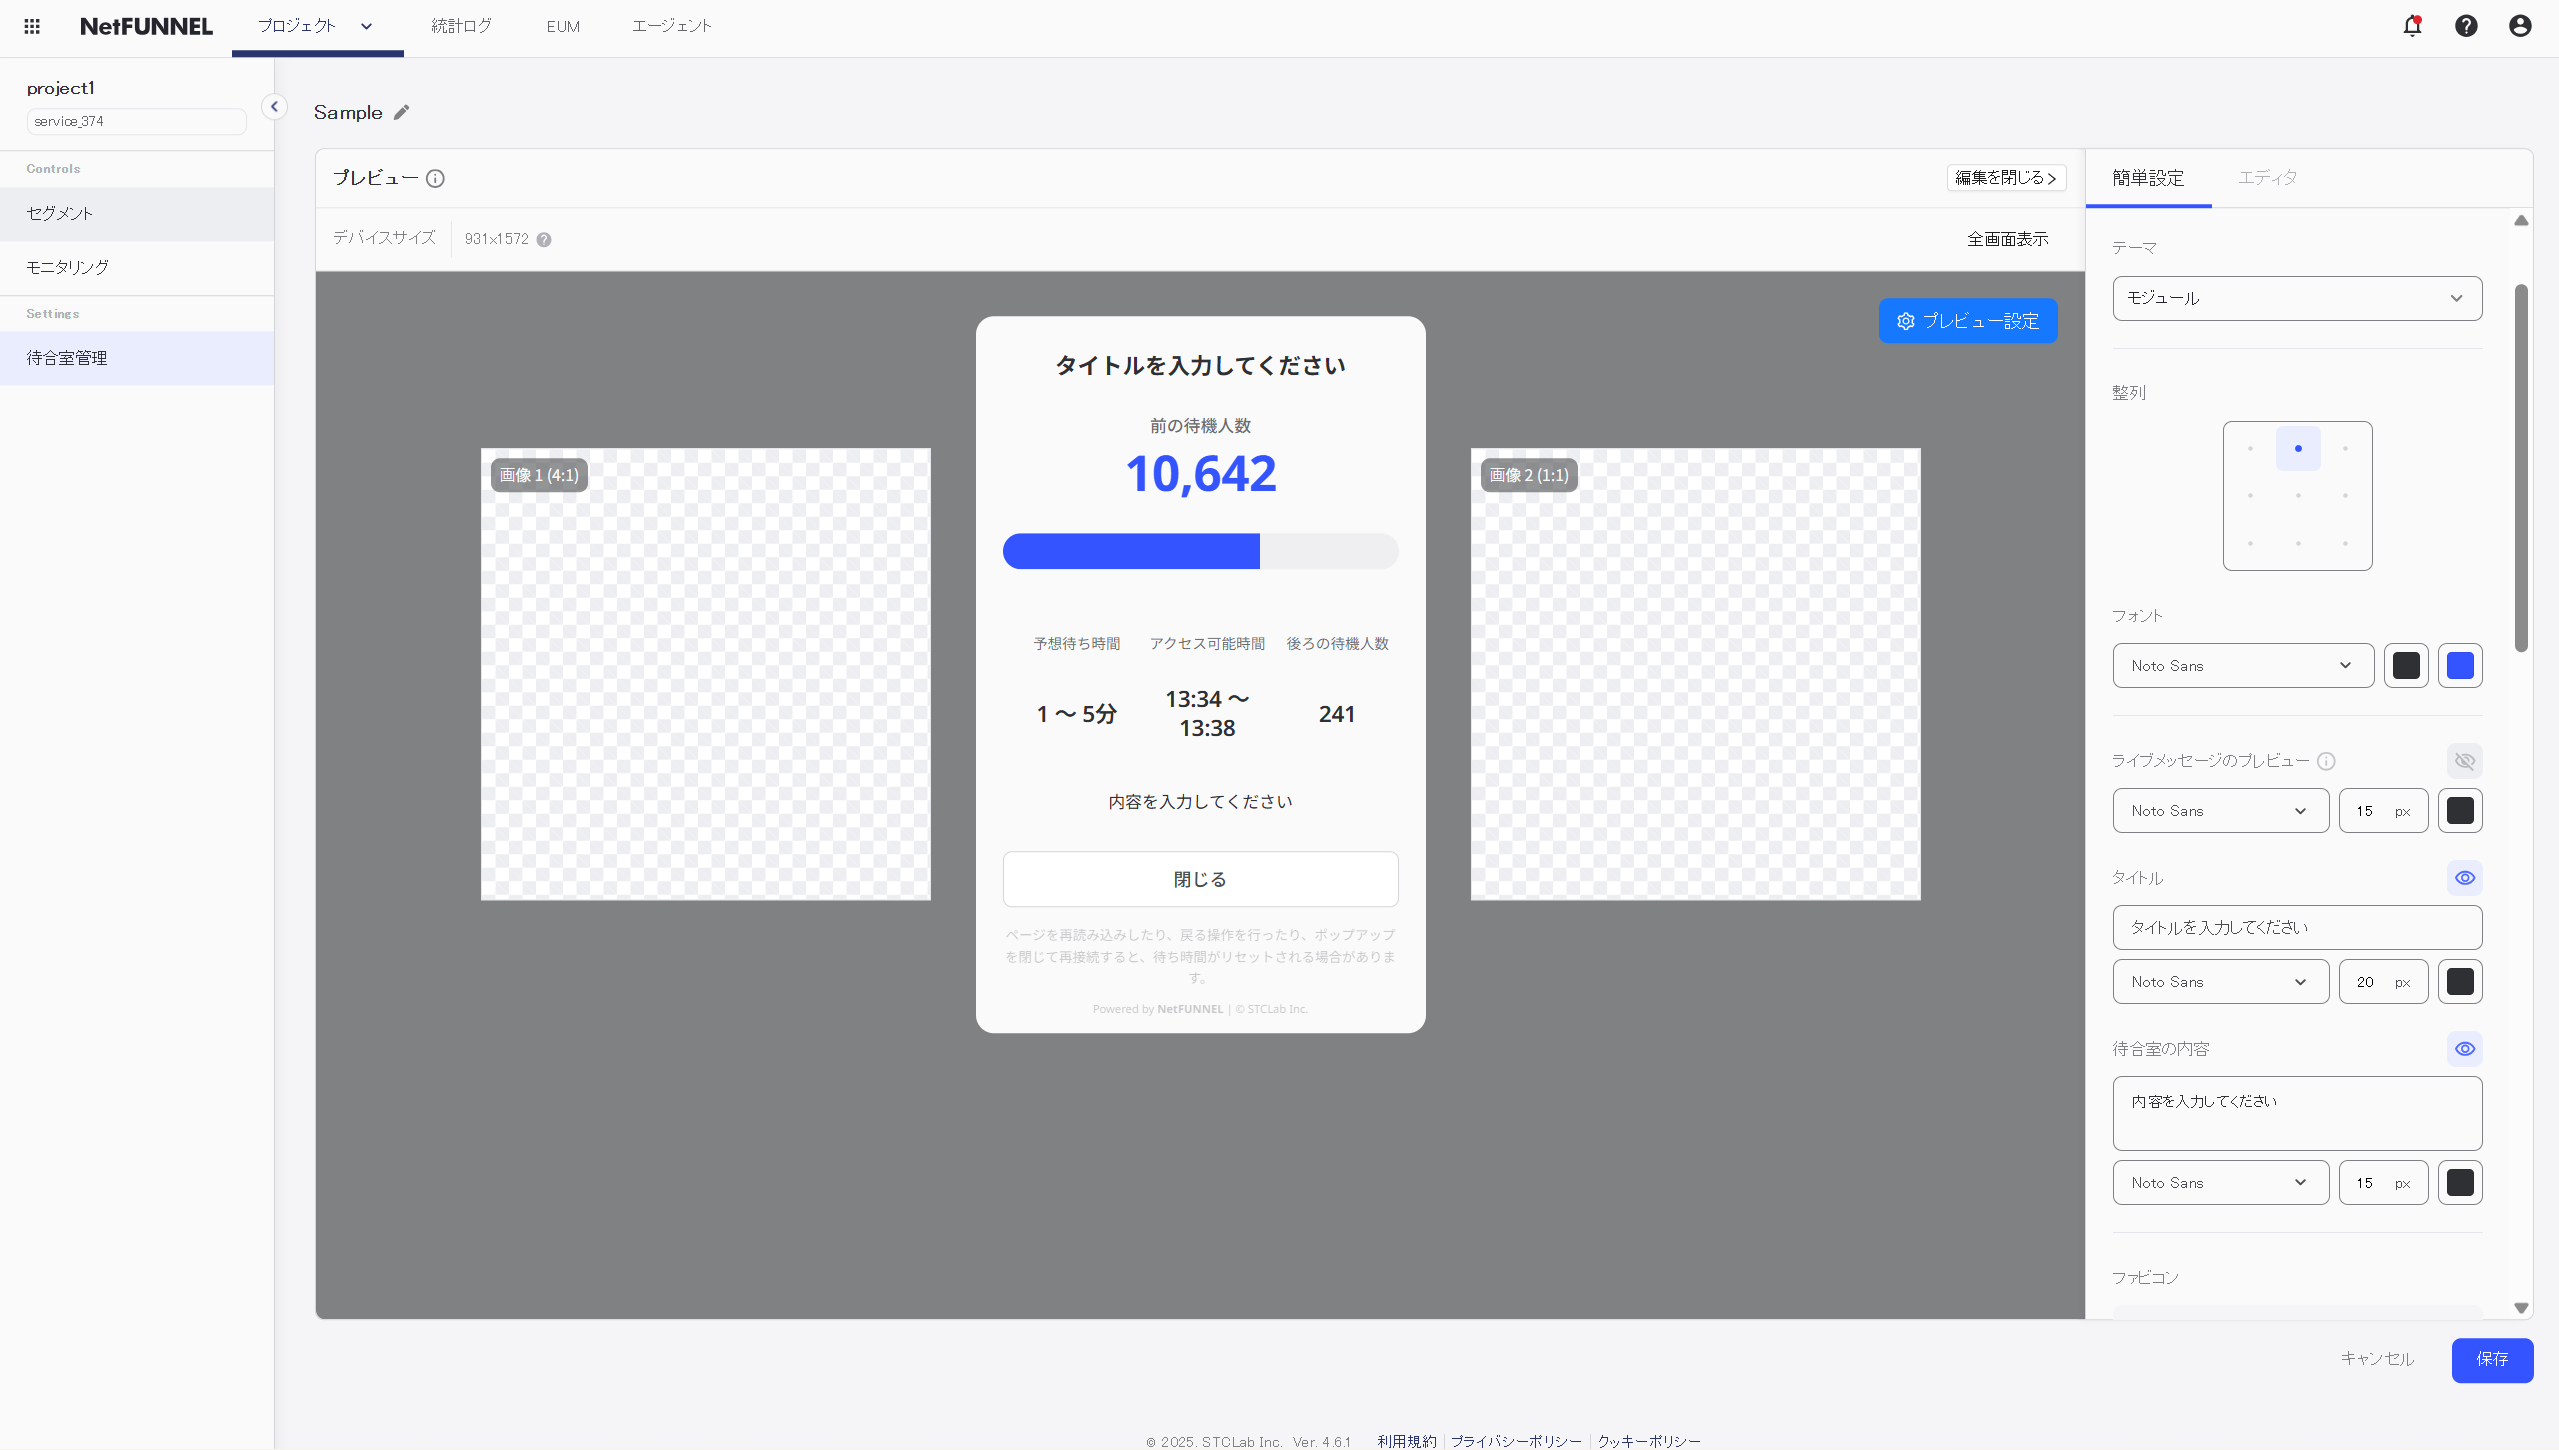Click the device size help icon
The image size is (2559, 1450).
coord(544,240)
